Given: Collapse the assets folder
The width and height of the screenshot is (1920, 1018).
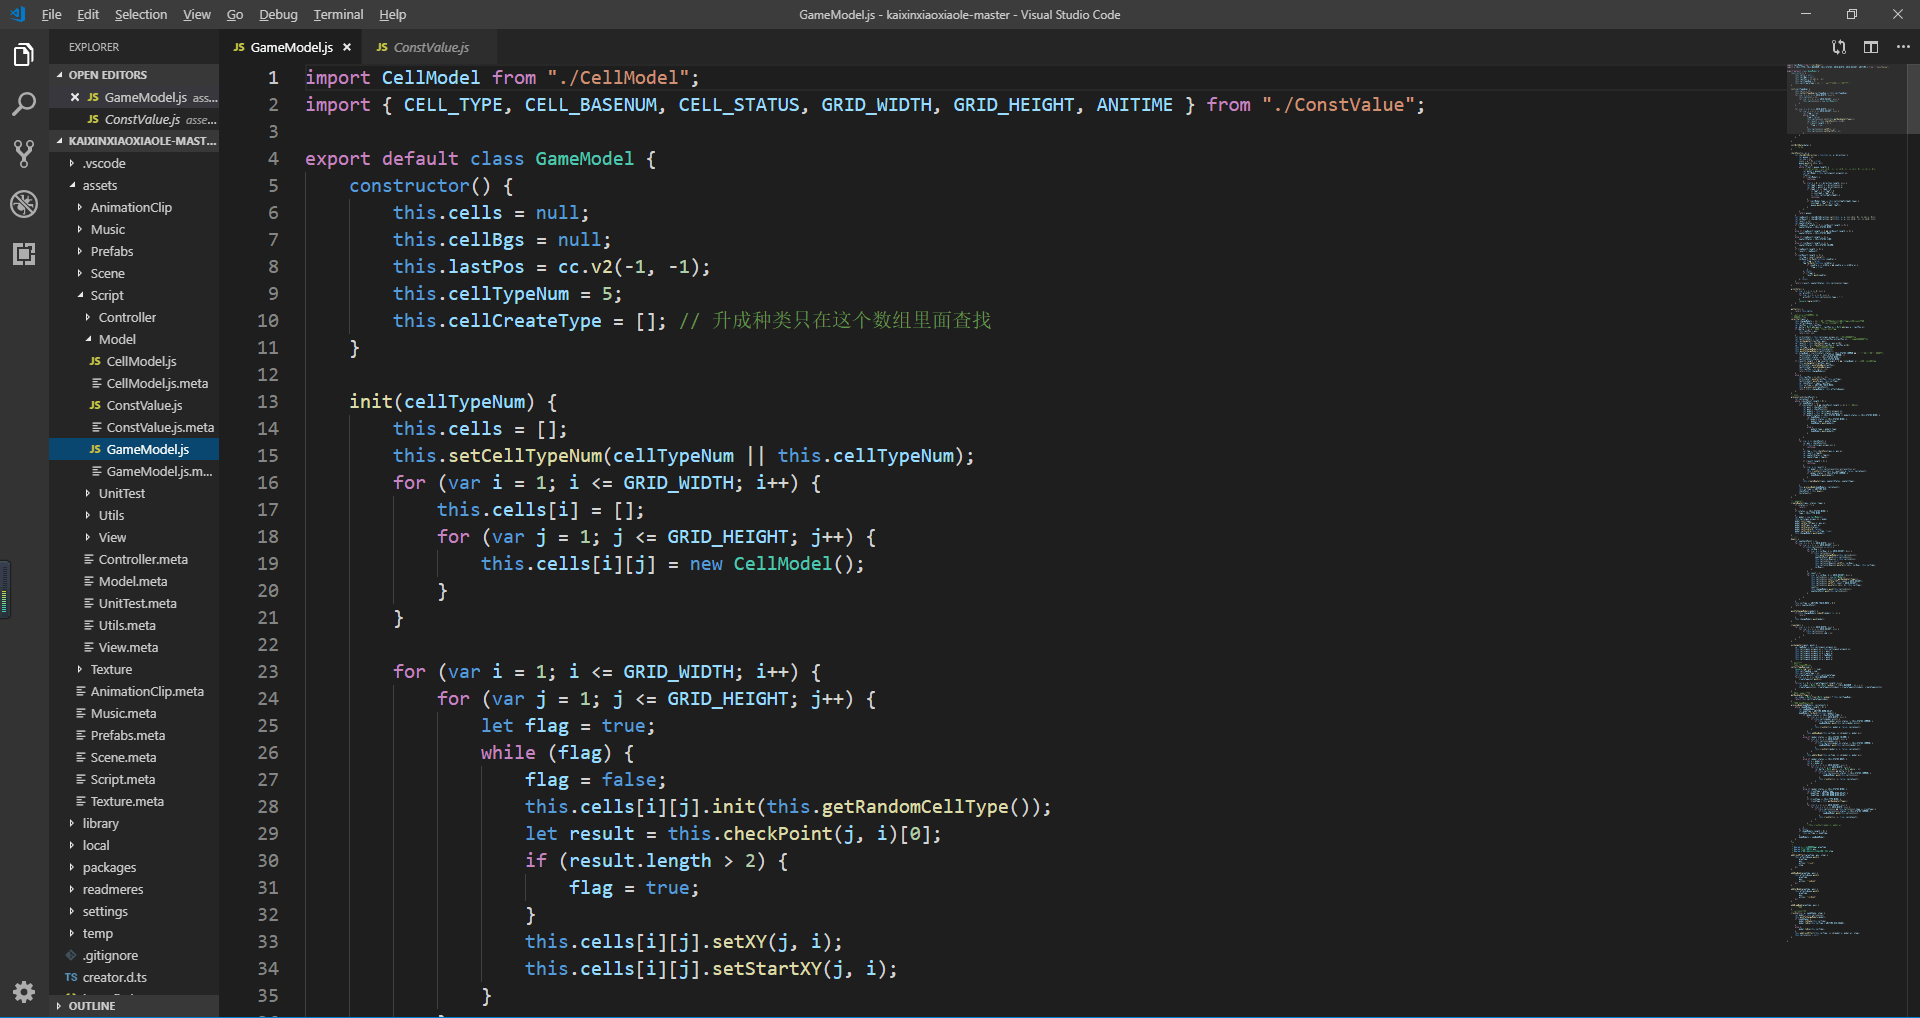Looking at the screenshot, I should (x=134, y=185).
